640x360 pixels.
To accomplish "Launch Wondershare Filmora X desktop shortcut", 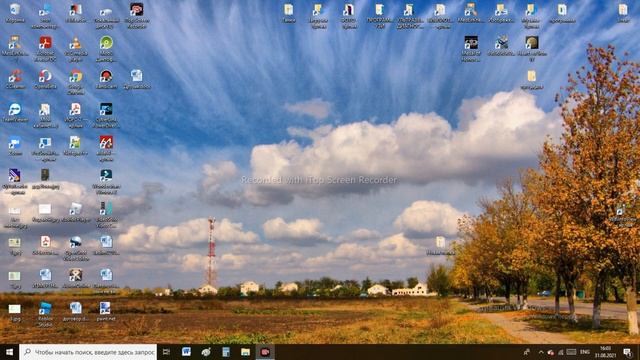I will 106,181.
